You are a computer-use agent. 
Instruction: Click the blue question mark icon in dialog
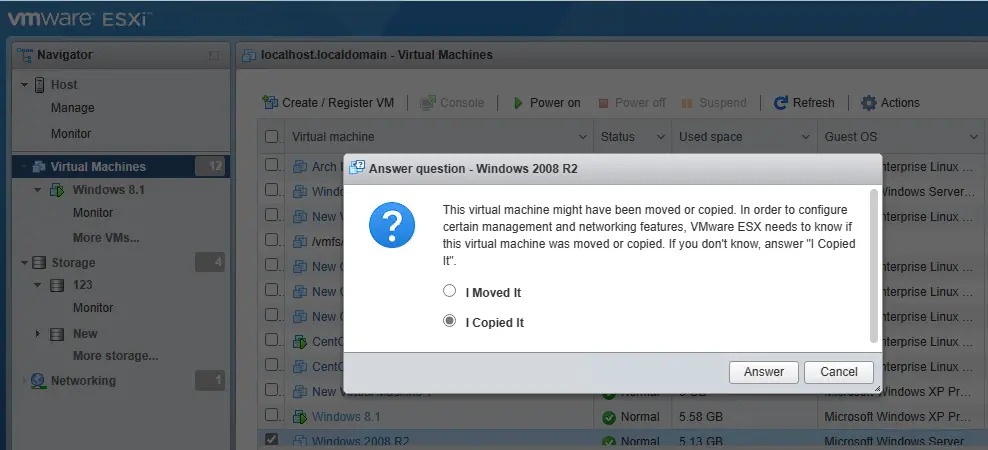click(x=392, y=225)
